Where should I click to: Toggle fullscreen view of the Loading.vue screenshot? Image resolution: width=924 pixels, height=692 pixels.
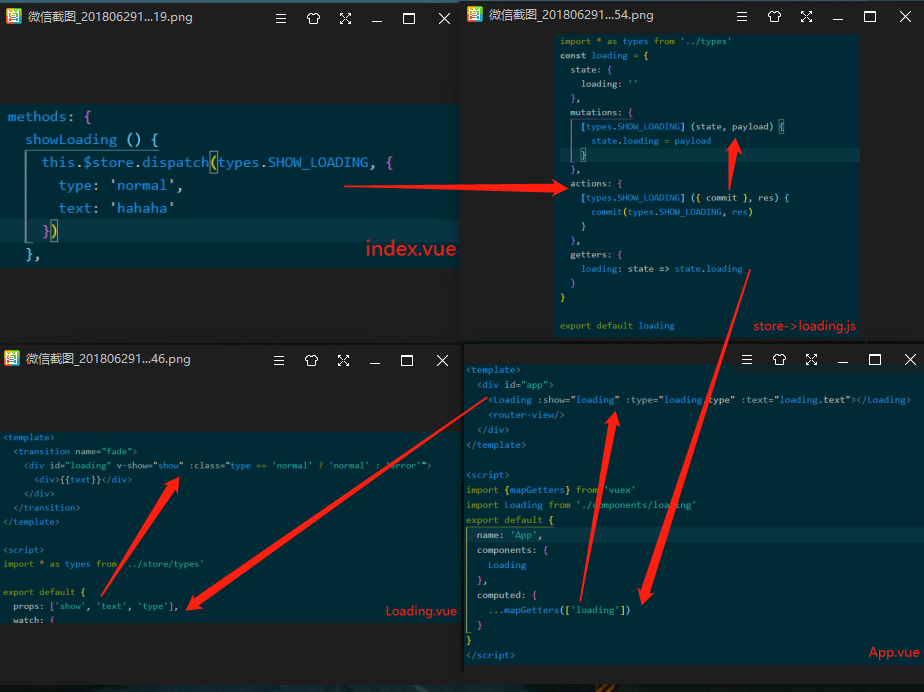344,360
